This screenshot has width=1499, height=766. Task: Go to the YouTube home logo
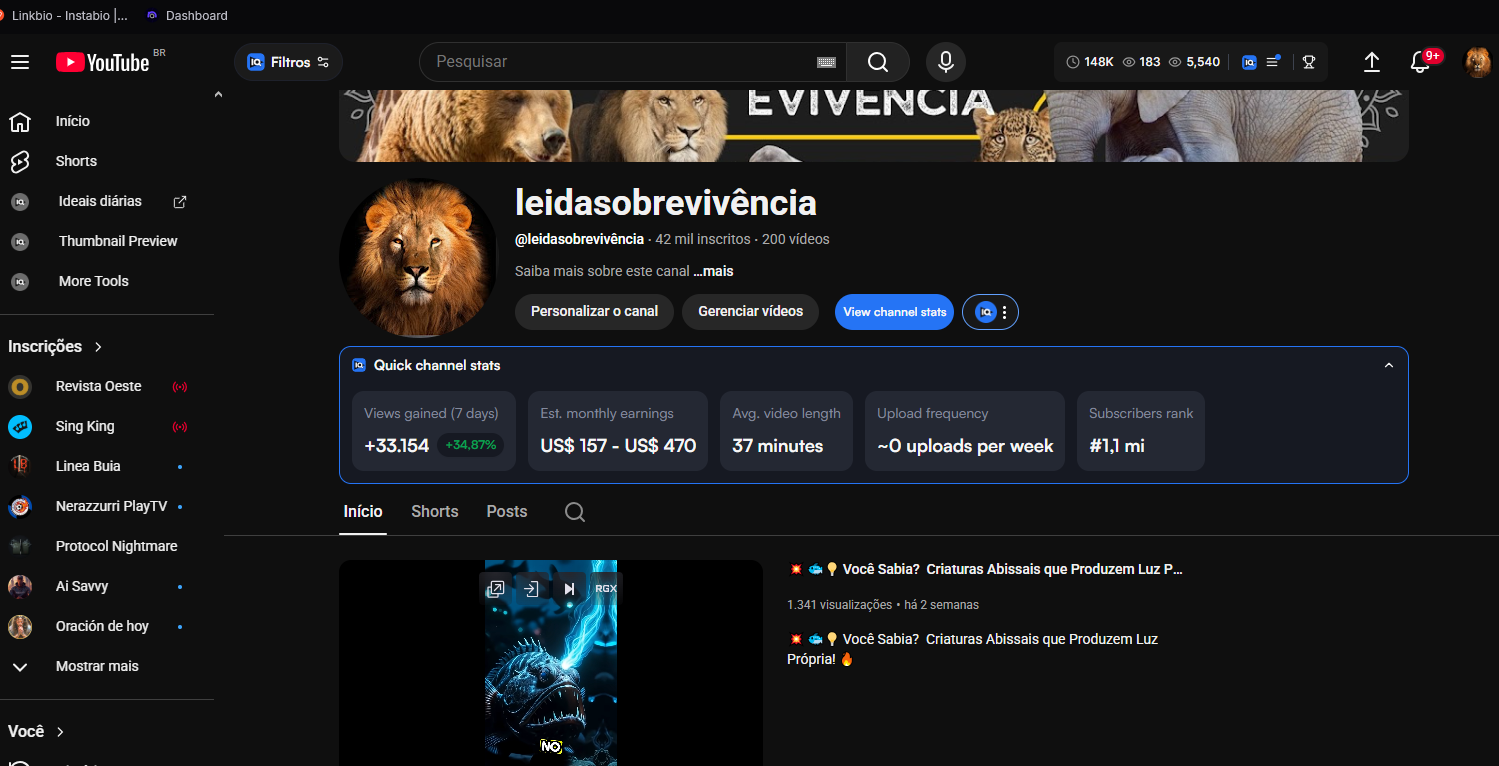(102, 62)
